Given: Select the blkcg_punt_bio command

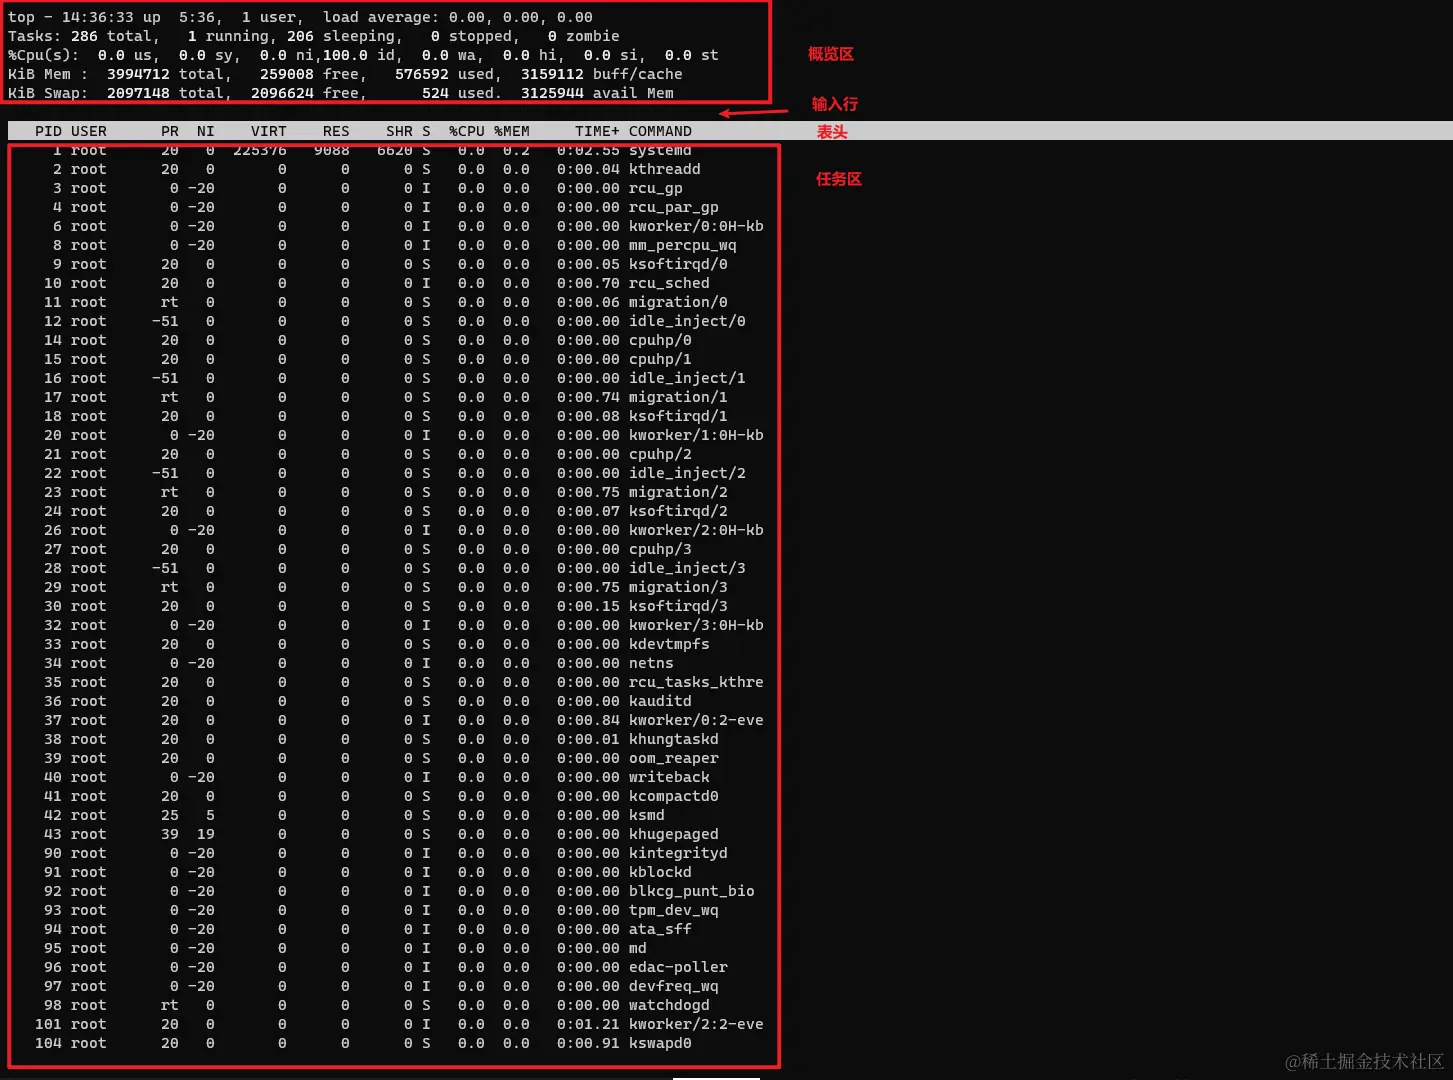Looking at the screenshot, I should pyautogui.click(x=692, y=891).
